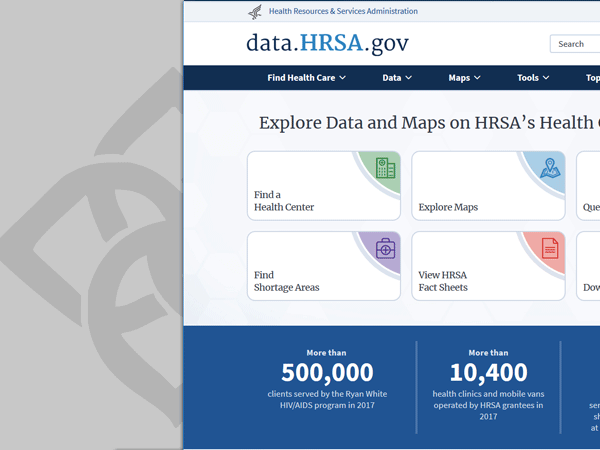600x450 pixels.
Task: Click the 'Explore Data and Maps' heading
Action: pyautogui.click(x=429, y=123)
